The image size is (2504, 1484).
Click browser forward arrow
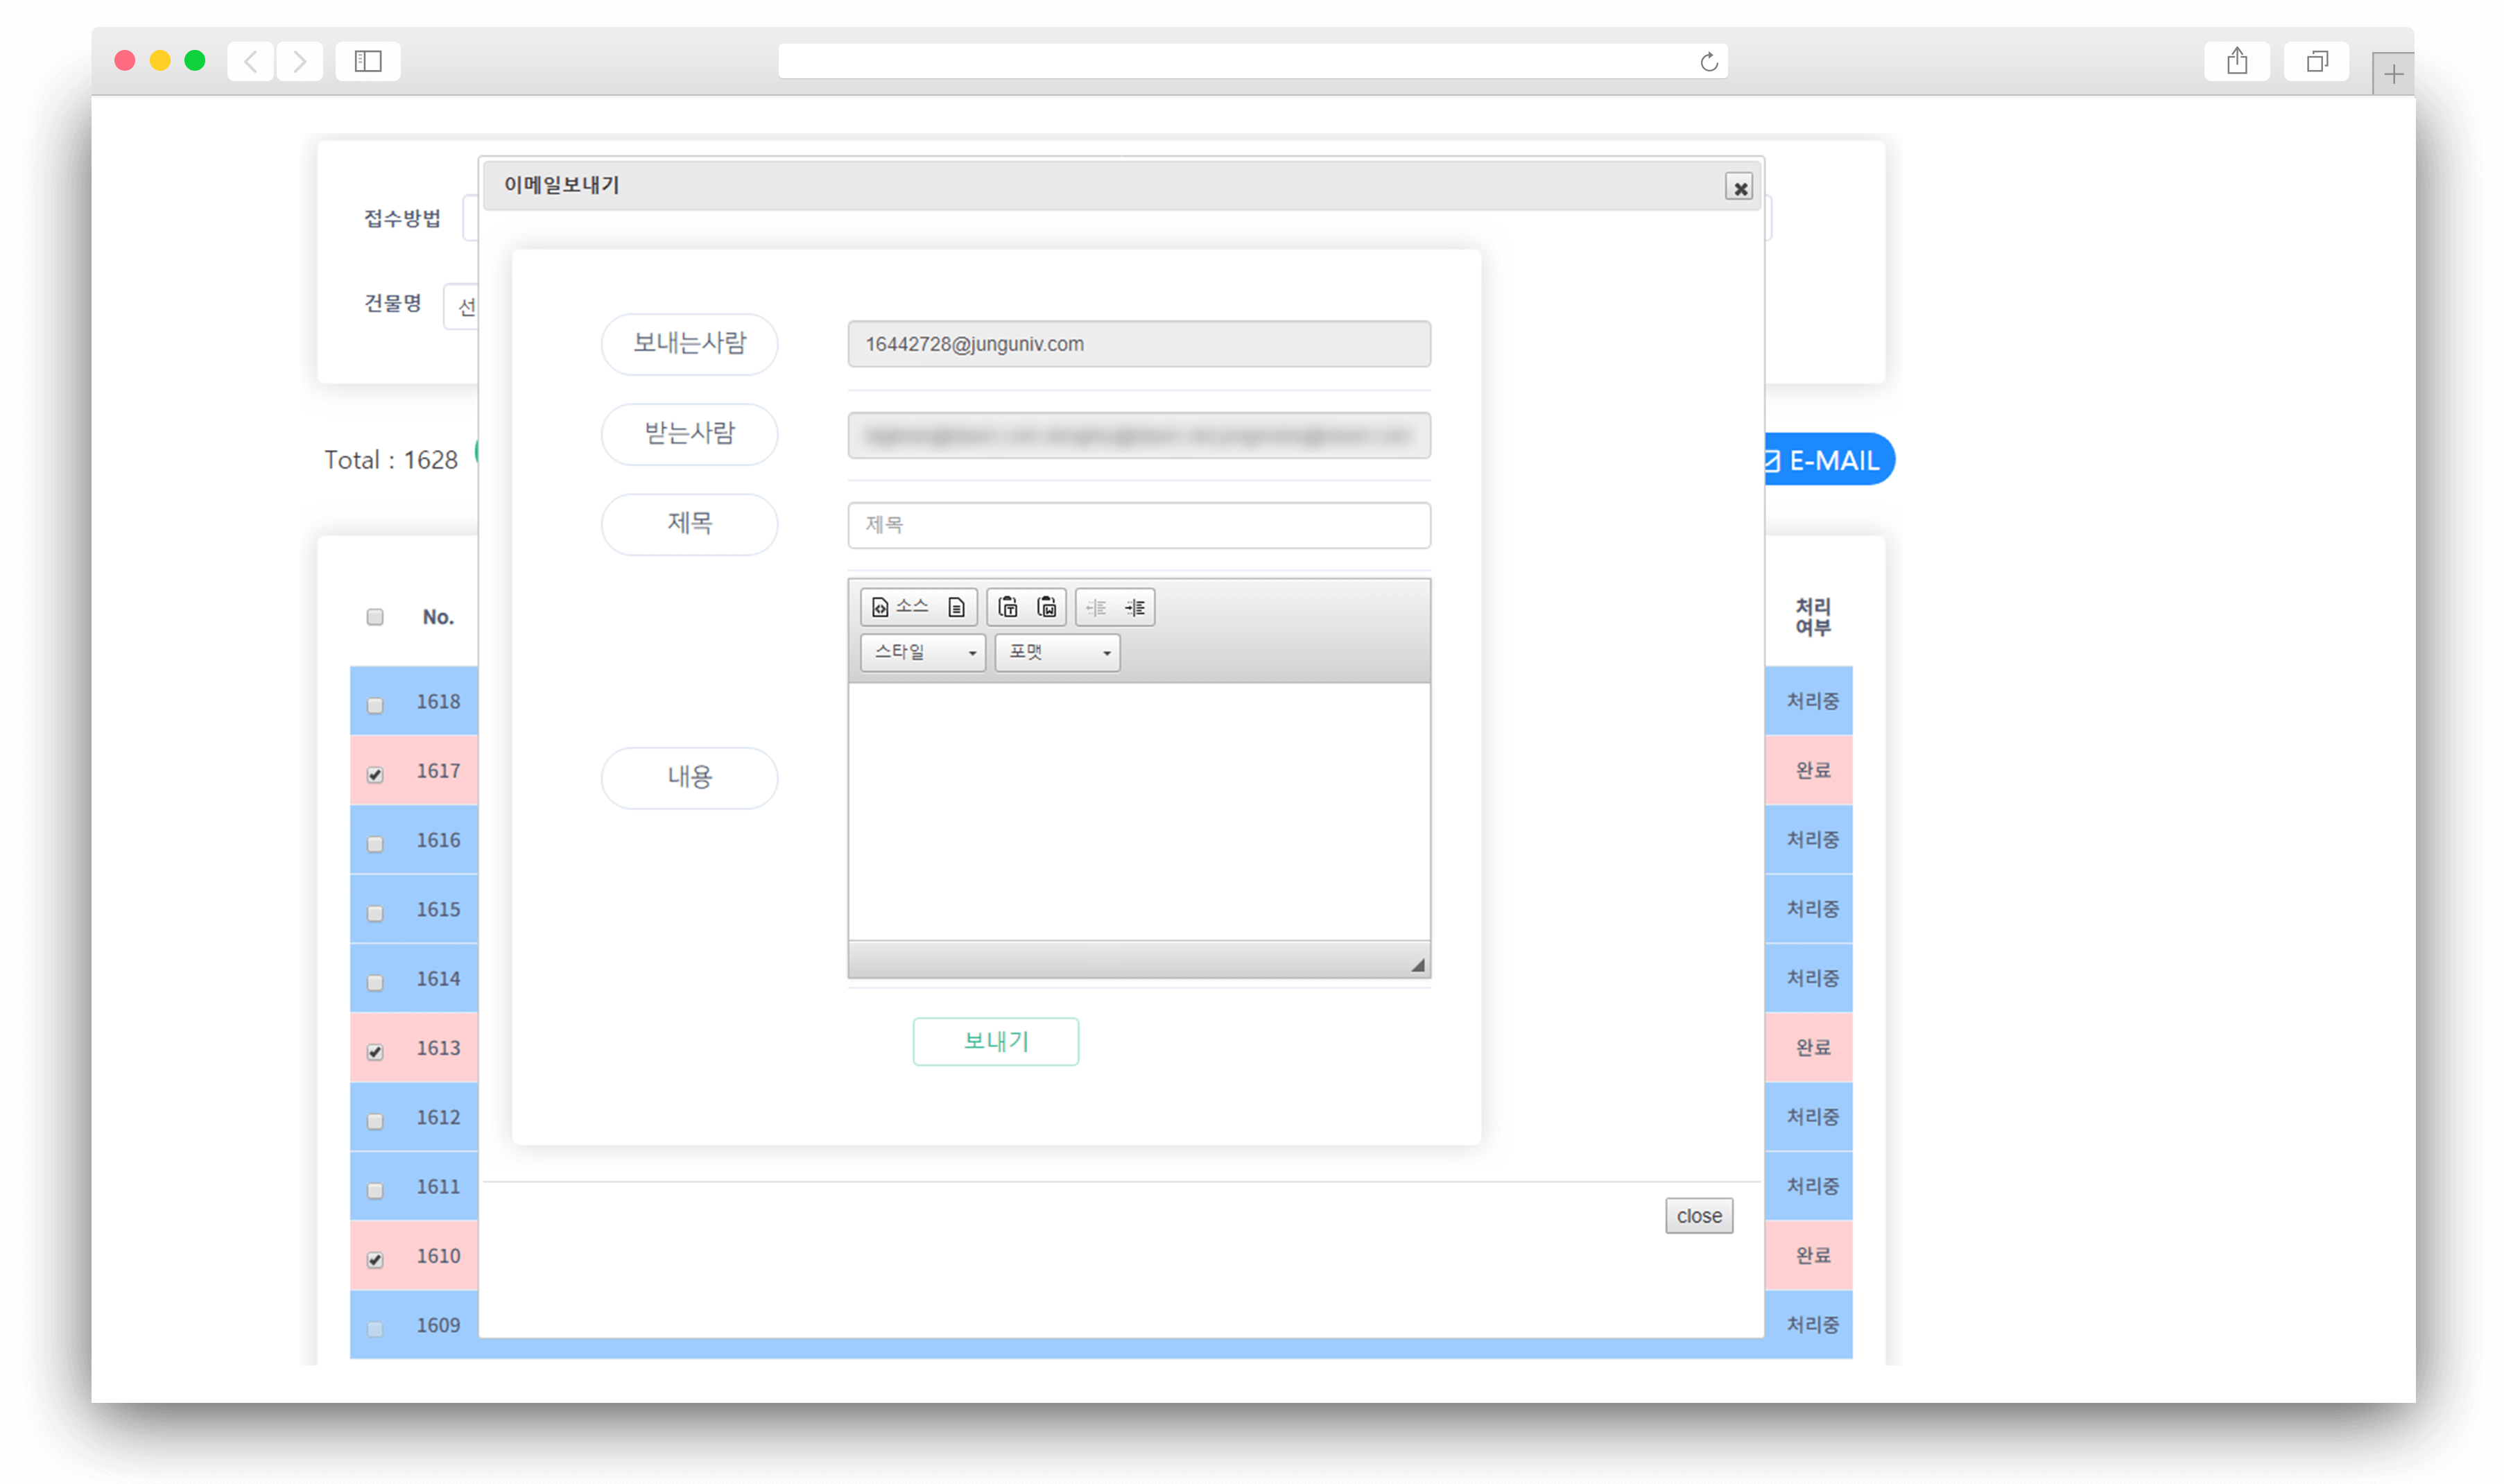click(299, 62)
